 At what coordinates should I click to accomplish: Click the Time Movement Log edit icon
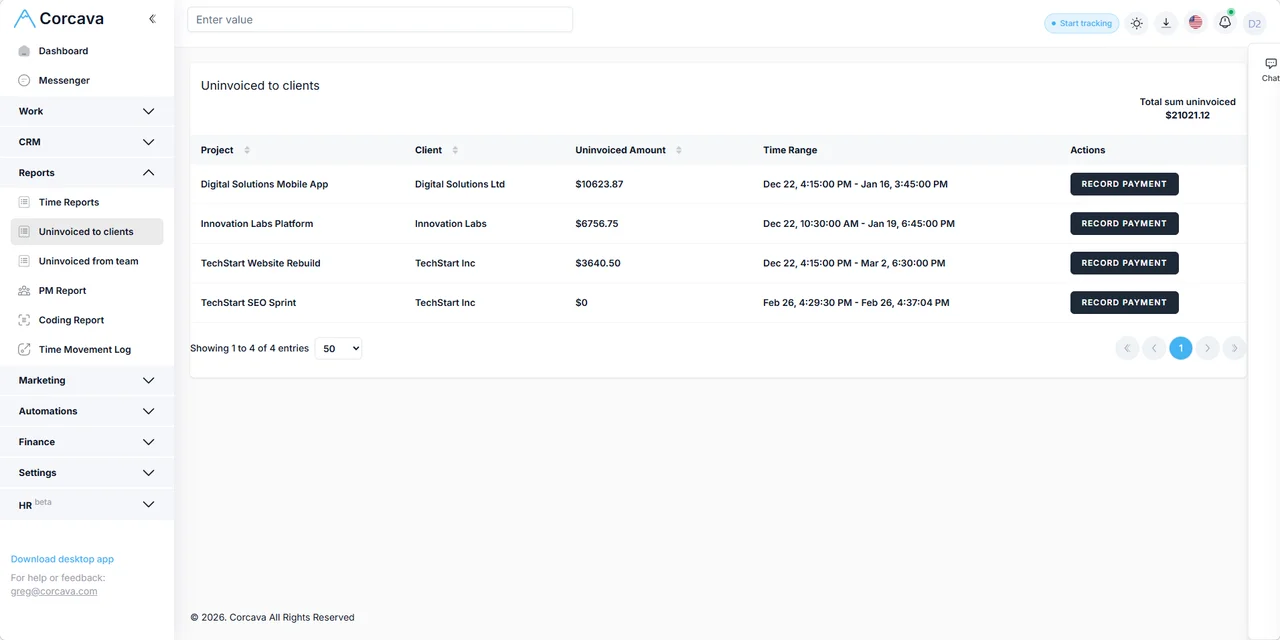tap(24, 350)
